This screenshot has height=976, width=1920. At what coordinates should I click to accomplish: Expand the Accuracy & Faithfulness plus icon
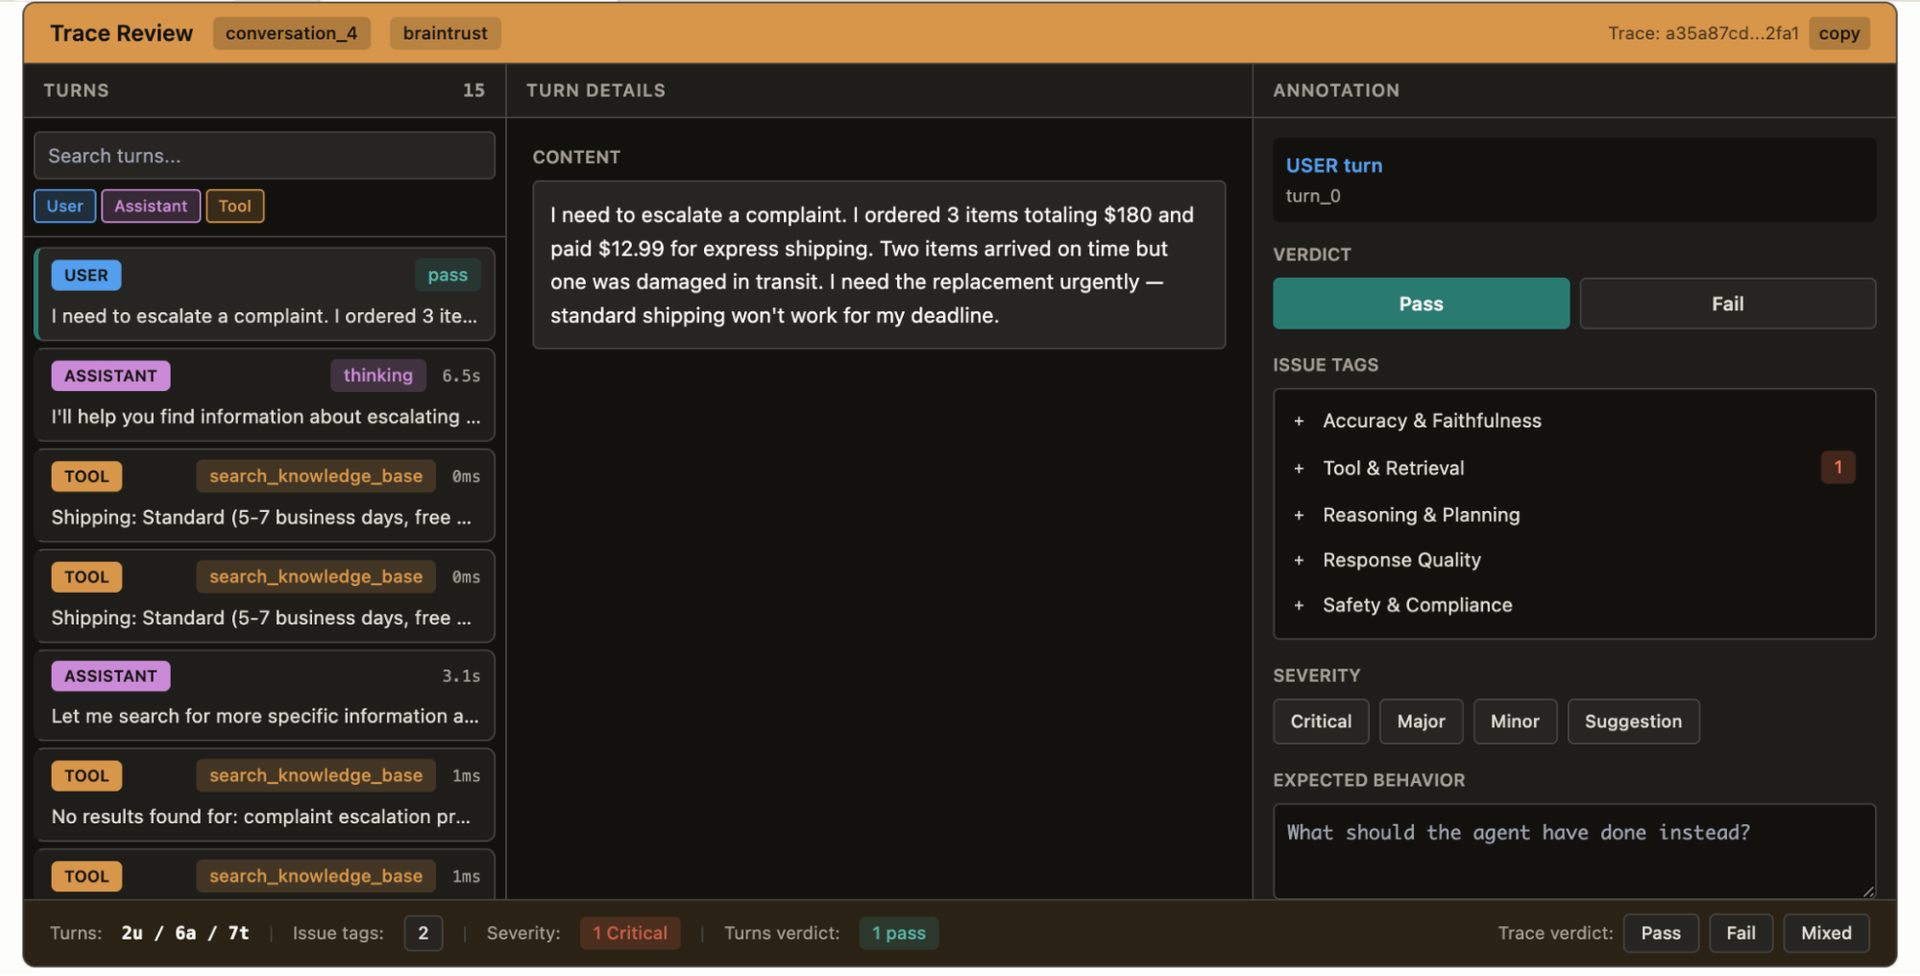coord(1298,421)
